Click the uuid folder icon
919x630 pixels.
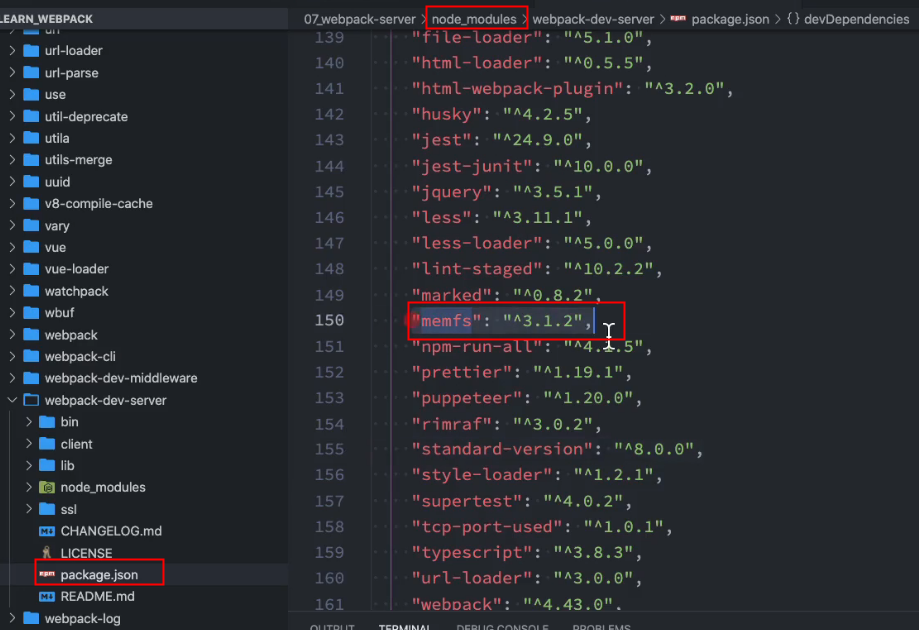click(x=31, y=182)
